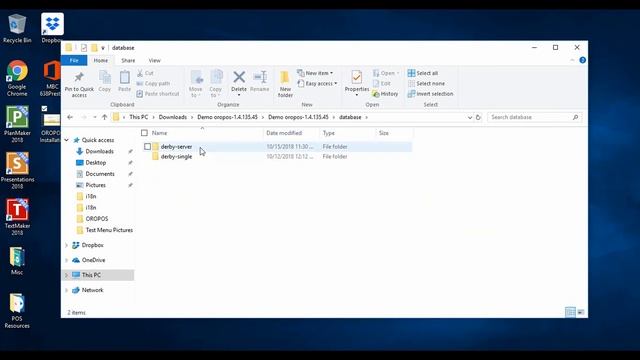Screen dimensions: 640x360
Task: Open TextMaker 2018 desktop shortcut
Action: pyautogui.click(x=17, y=217)
